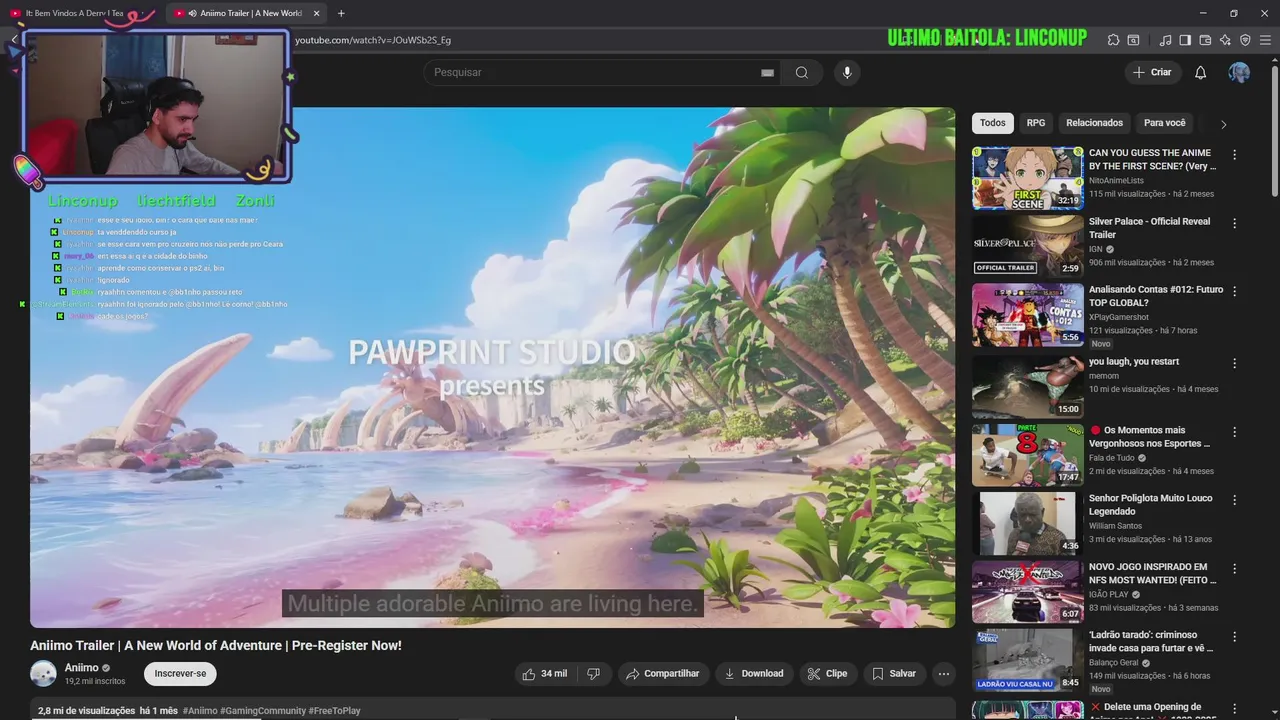Open 'Senhor Poliglota Muito Louco' video title

1150,505
